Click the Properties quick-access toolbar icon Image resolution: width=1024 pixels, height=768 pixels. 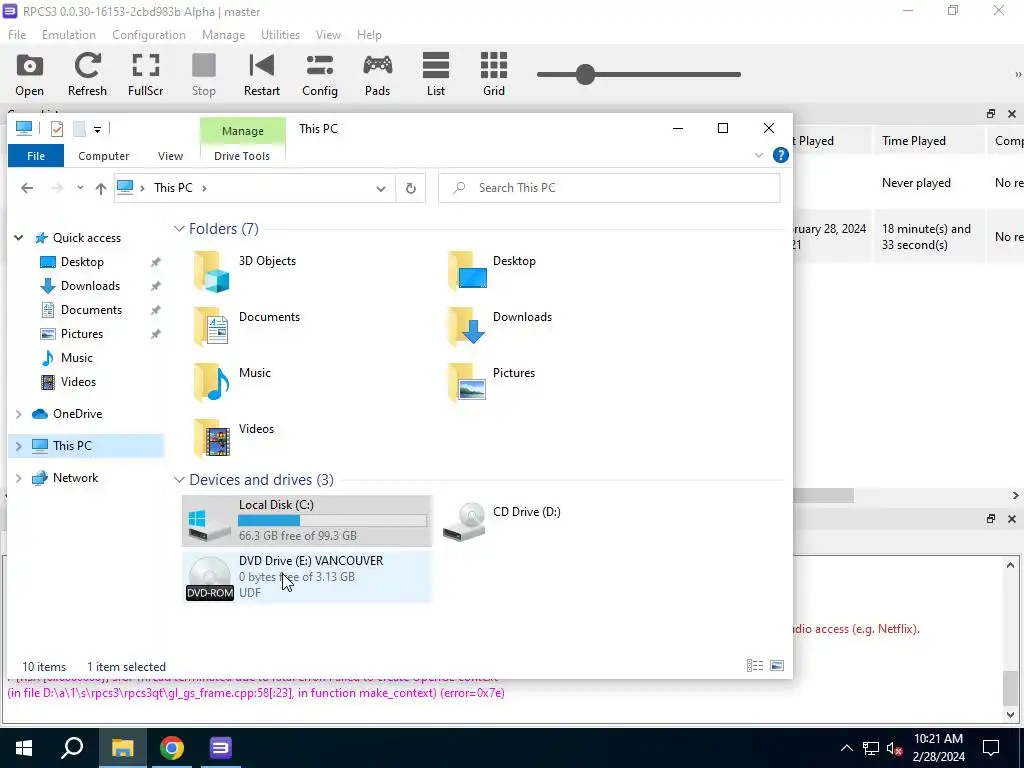(x=57, y=129)
